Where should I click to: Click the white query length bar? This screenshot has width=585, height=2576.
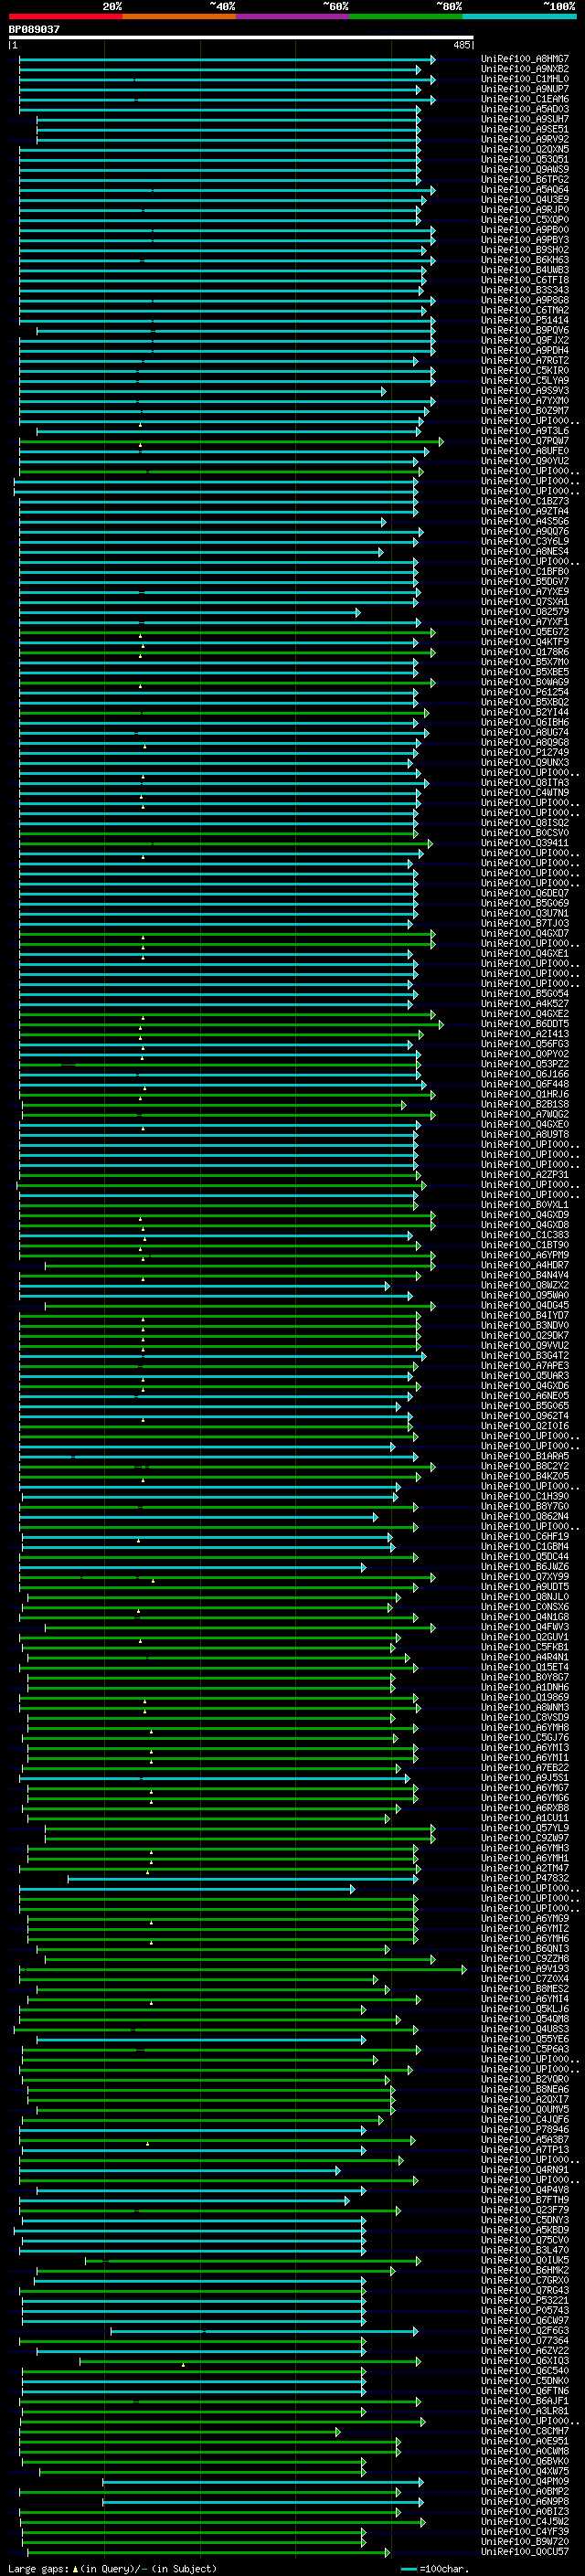pos(241,37)
